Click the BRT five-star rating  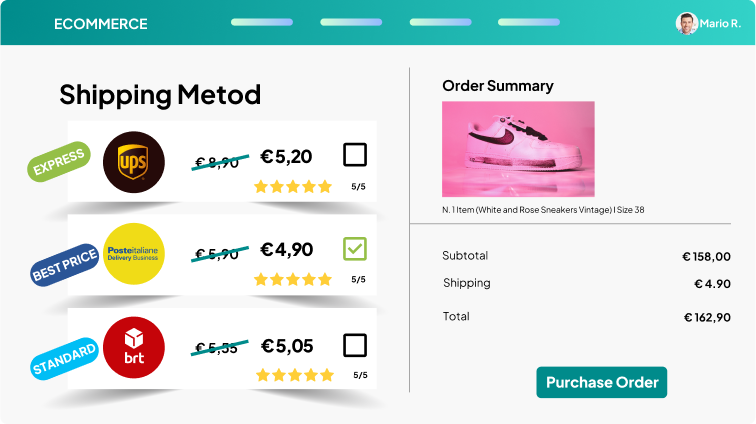tap(293, 375)
